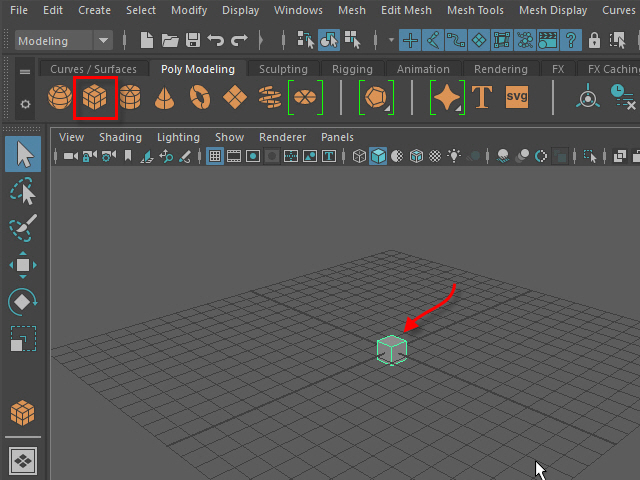Select the Lasso selection tool
This screenshot has width=640, height=480.
tap(23, 191)
